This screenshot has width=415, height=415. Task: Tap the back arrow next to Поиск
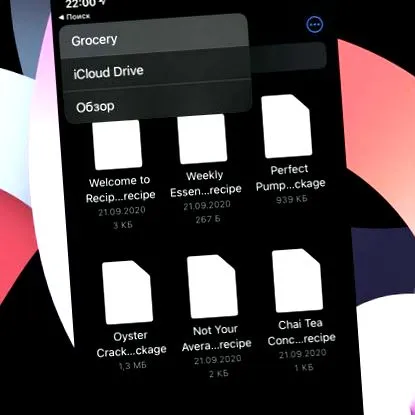61,17
